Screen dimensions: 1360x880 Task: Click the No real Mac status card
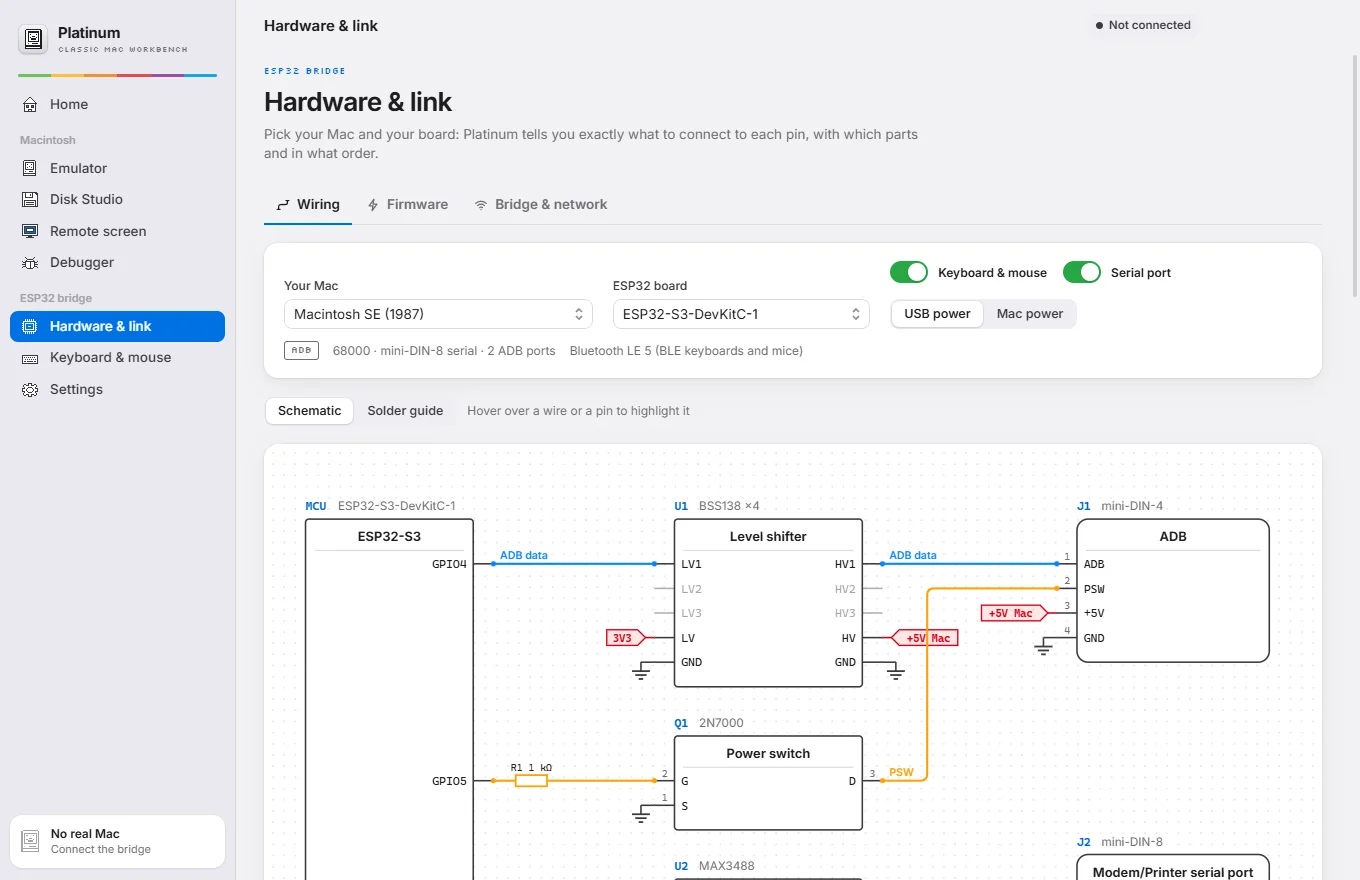pos(118,841)
